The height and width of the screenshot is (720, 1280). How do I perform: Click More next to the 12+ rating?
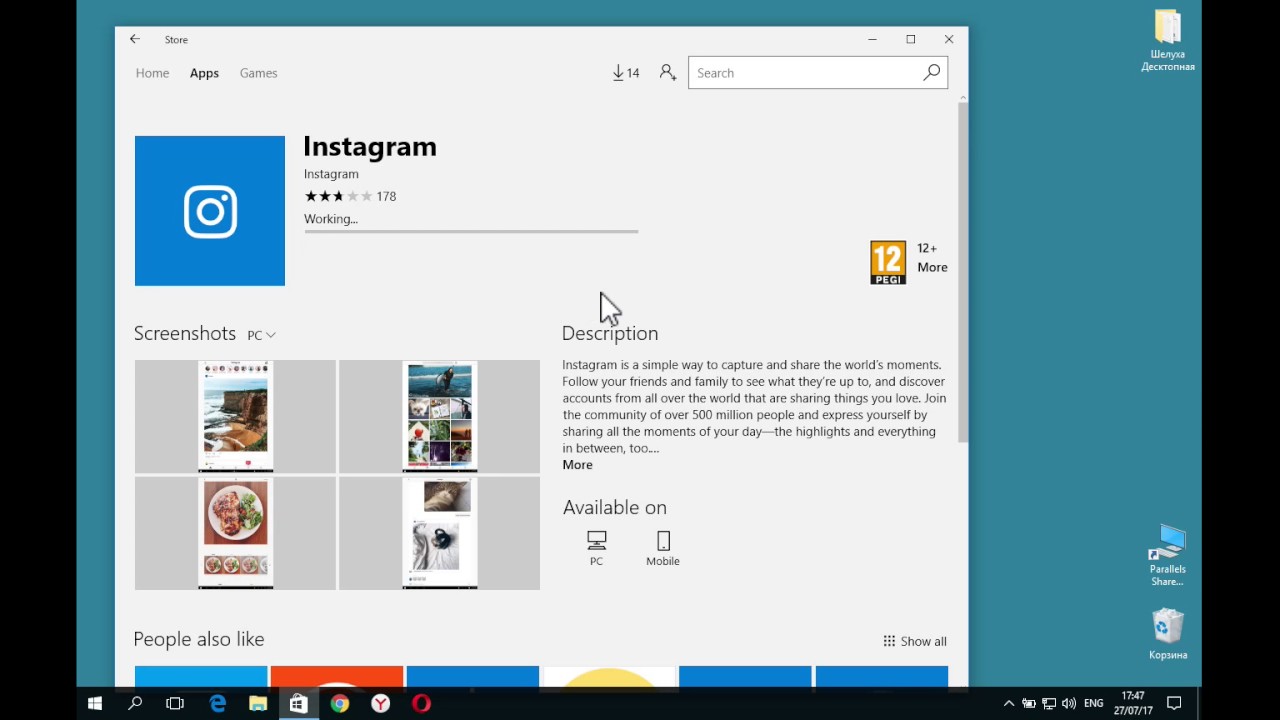tap(932, 267)
